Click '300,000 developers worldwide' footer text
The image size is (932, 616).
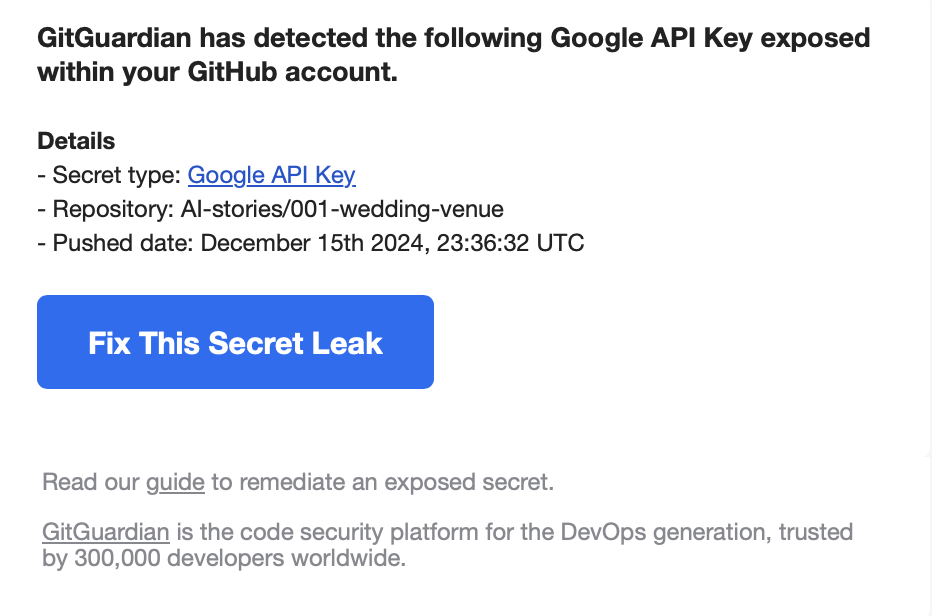point(240,558)
